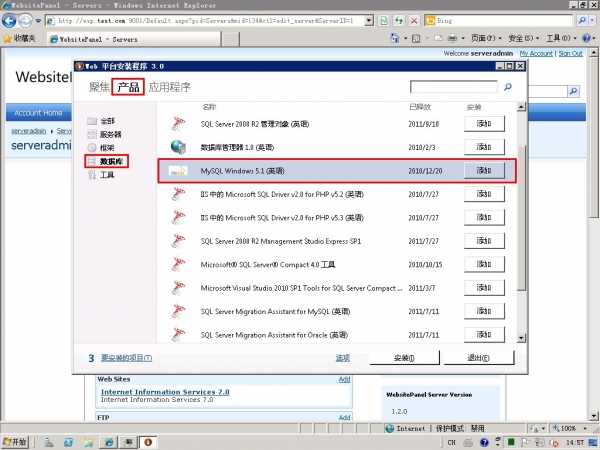Click the 安装 button
This screenshot has height=450, width=600.
click(x=404, y=358)
